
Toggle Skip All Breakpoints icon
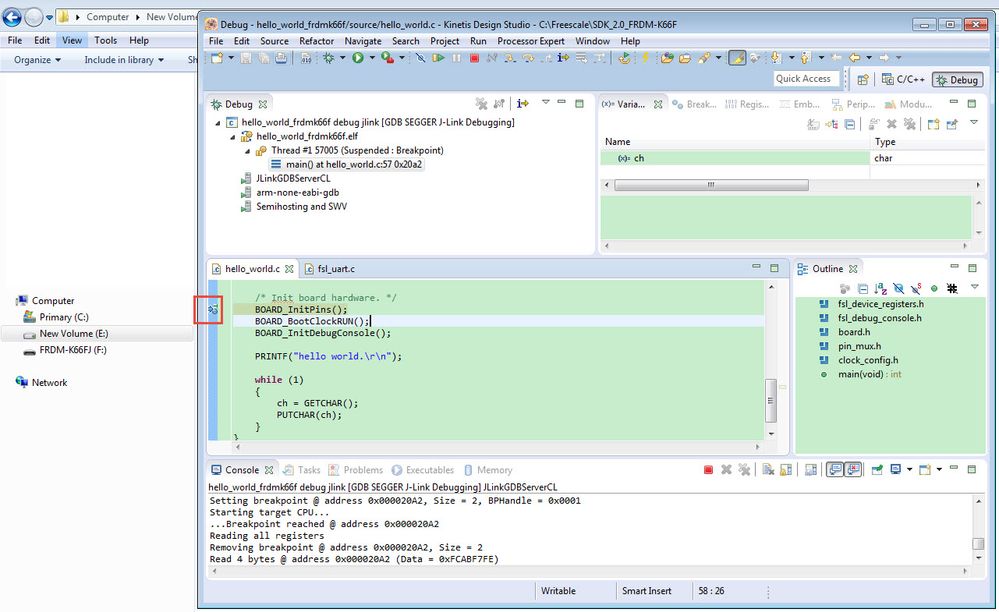click(420, 58)
